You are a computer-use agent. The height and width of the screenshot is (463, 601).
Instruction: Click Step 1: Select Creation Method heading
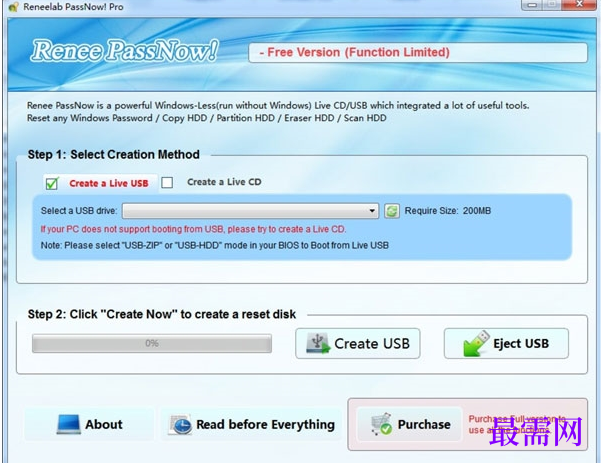[113, 154]
